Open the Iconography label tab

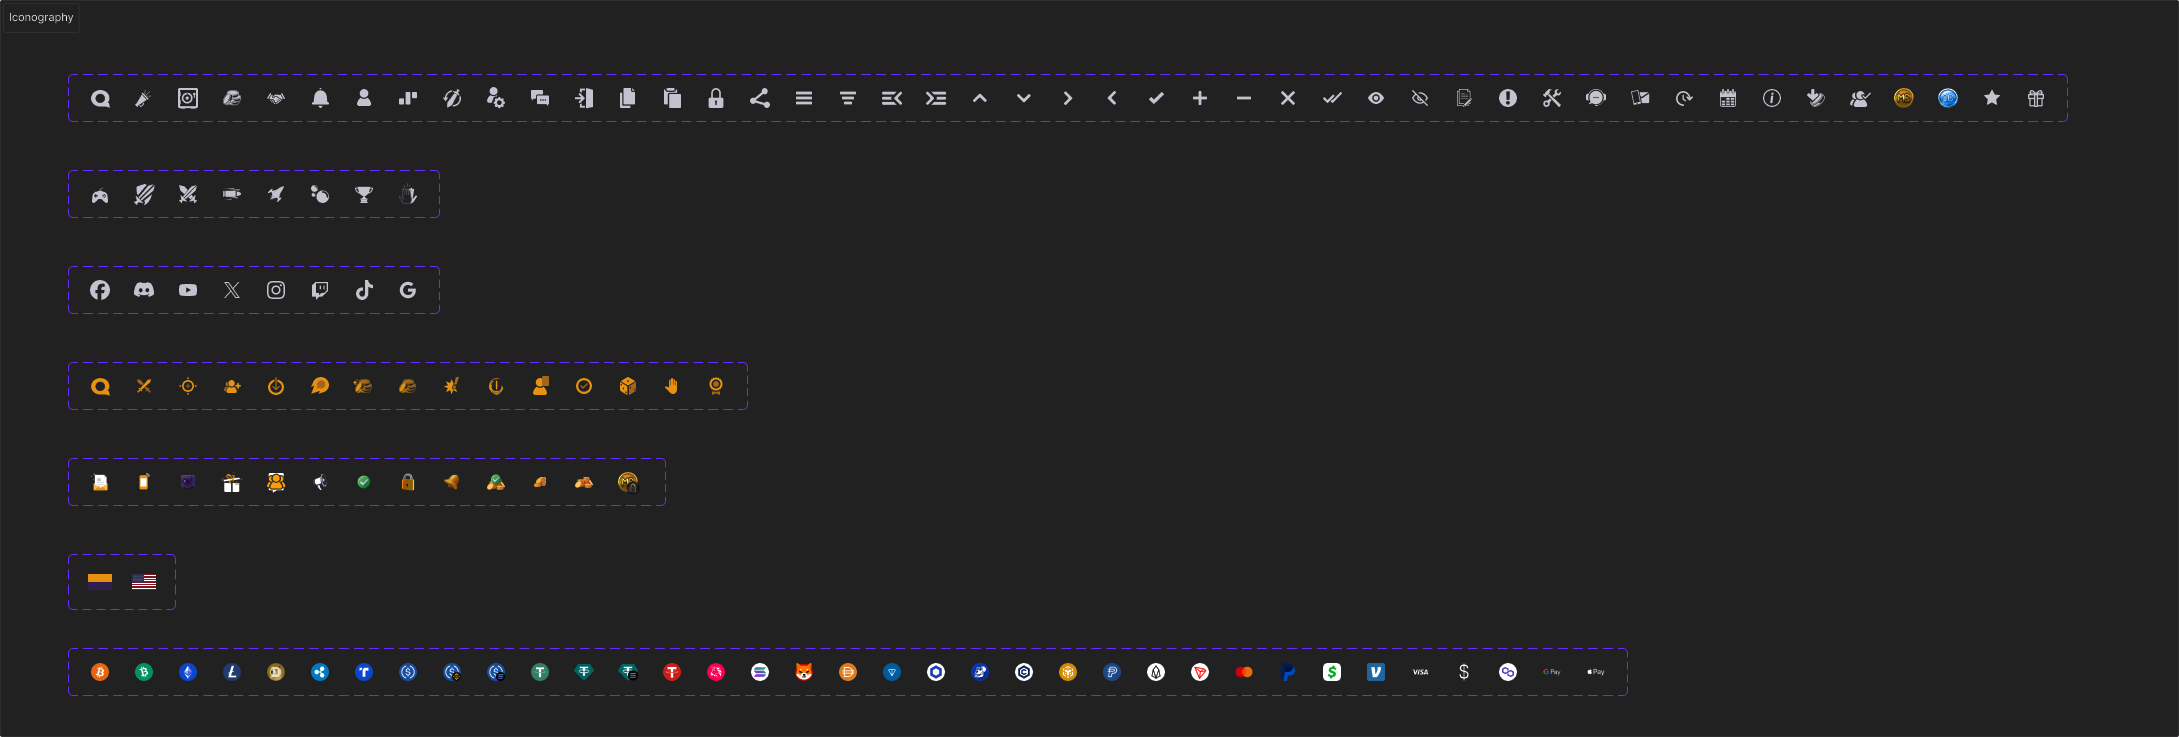pyautogui.click(x=41, y=17)
